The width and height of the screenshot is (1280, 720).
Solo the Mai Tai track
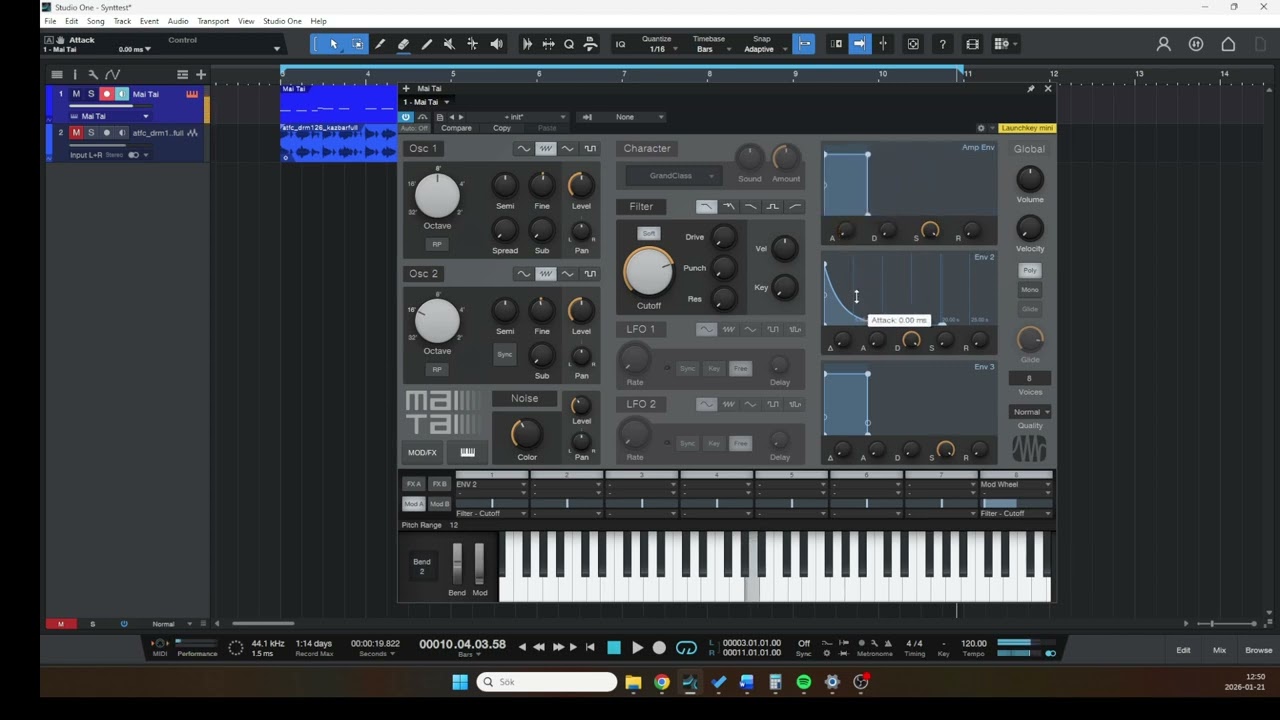91,94
